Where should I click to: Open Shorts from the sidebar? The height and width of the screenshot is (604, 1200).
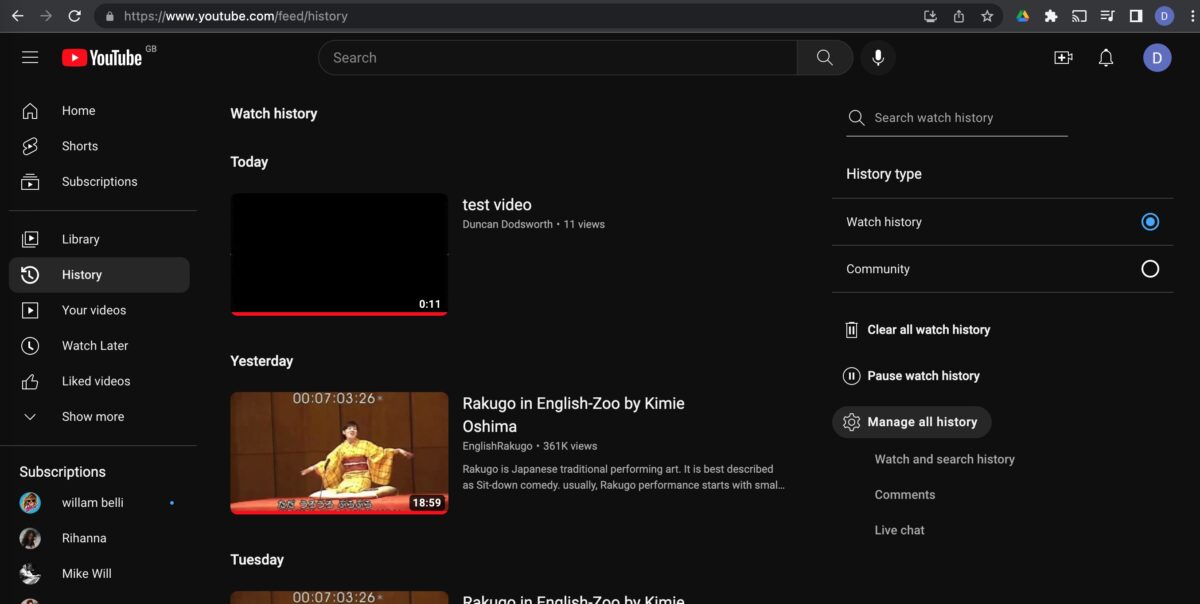[99, 146]
